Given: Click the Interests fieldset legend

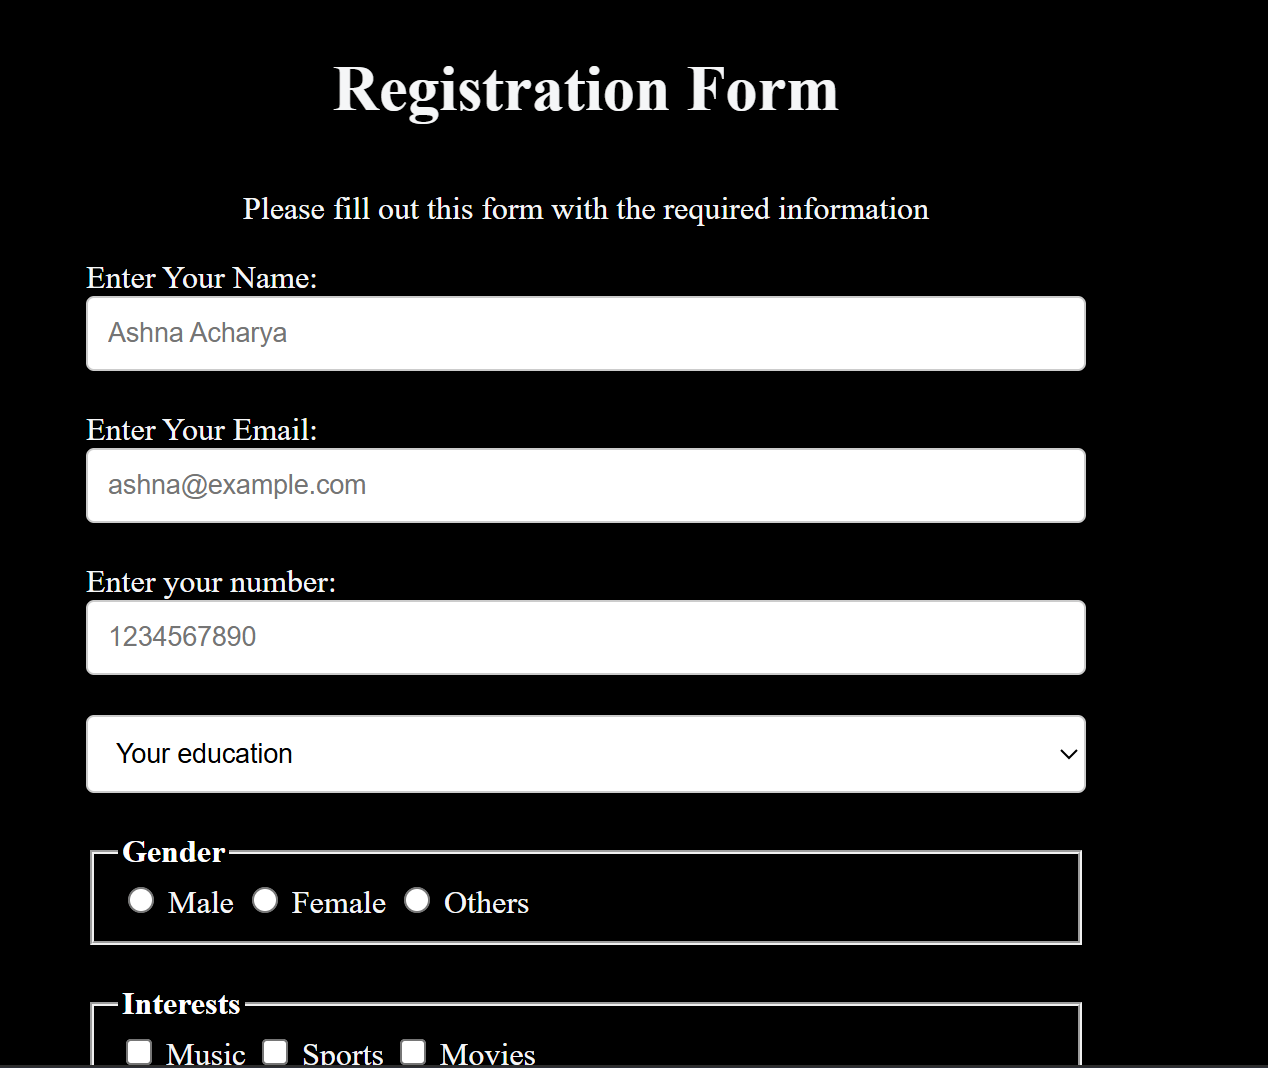Looking at the screenshot, I should (x=181, y=1004).
